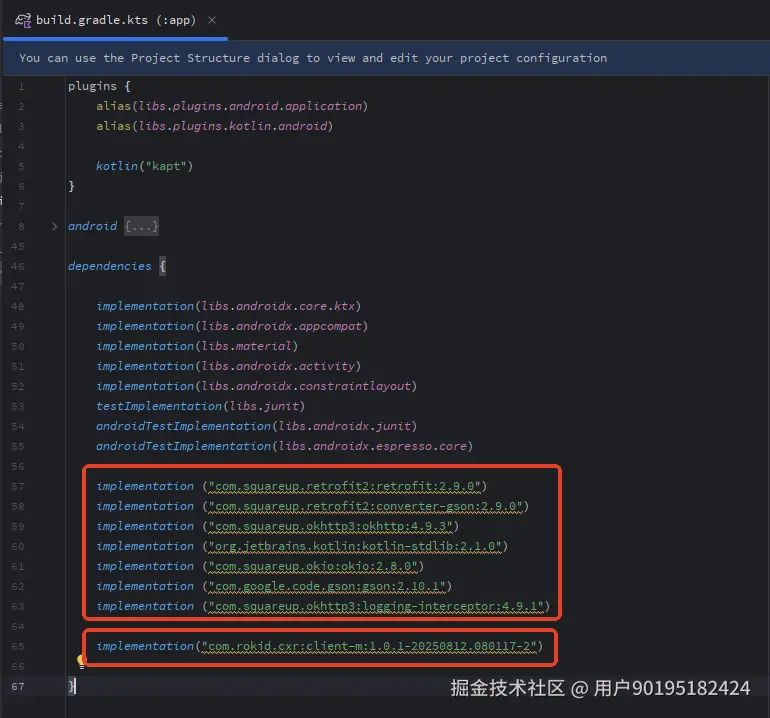Click line number 67 in gutter
Image resolution: width=770 pixels, height=718 pixels.
[18, 687]
